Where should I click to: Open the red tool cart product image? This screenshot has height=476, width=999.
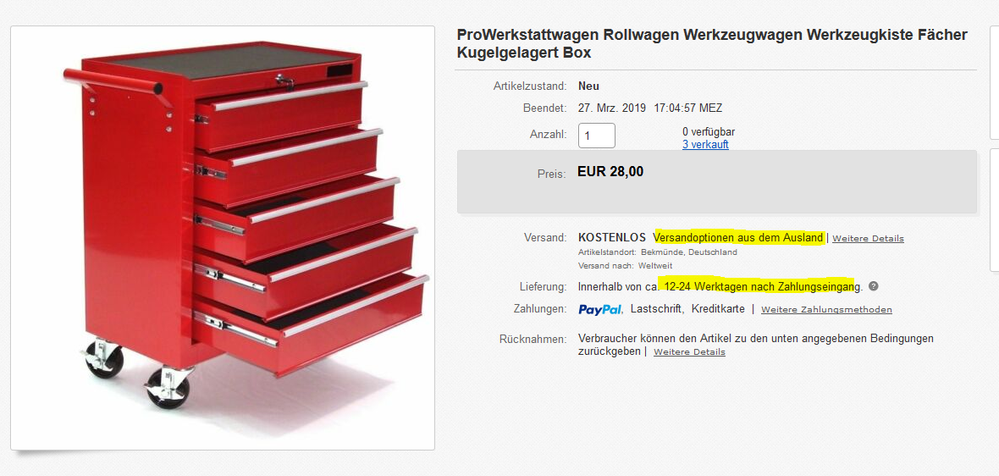[222, 238]
